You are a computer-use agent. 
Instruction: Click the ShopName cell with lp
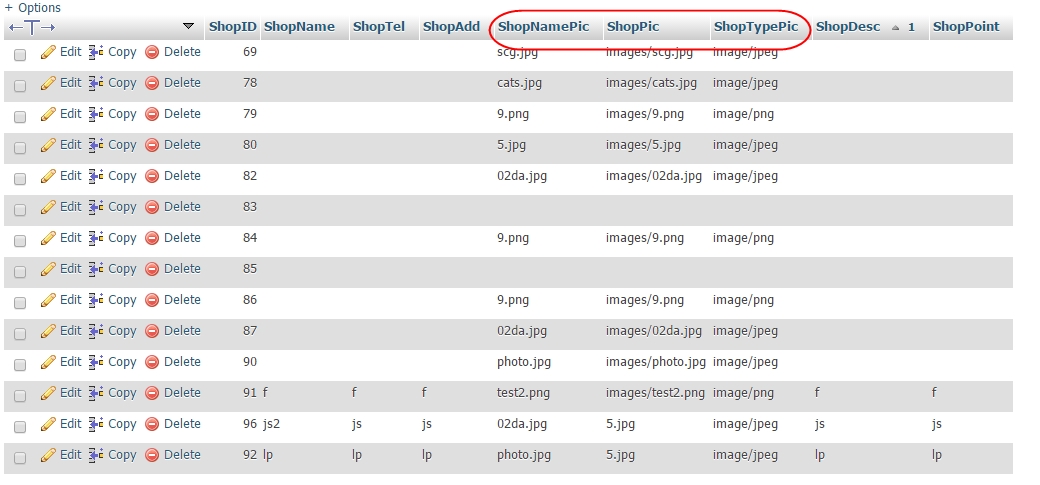point(268,455)
